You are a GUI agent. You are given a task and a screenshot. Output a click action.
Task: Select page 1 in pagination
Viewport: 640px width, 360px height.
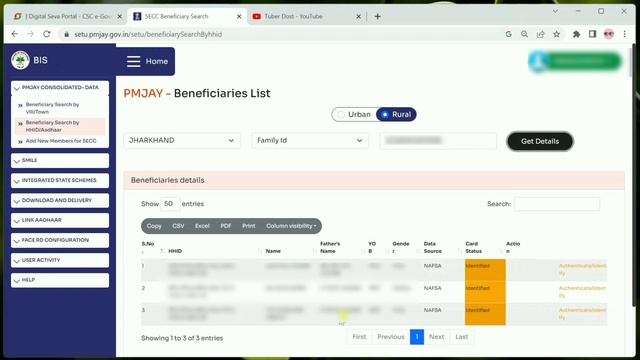(417, 337)
